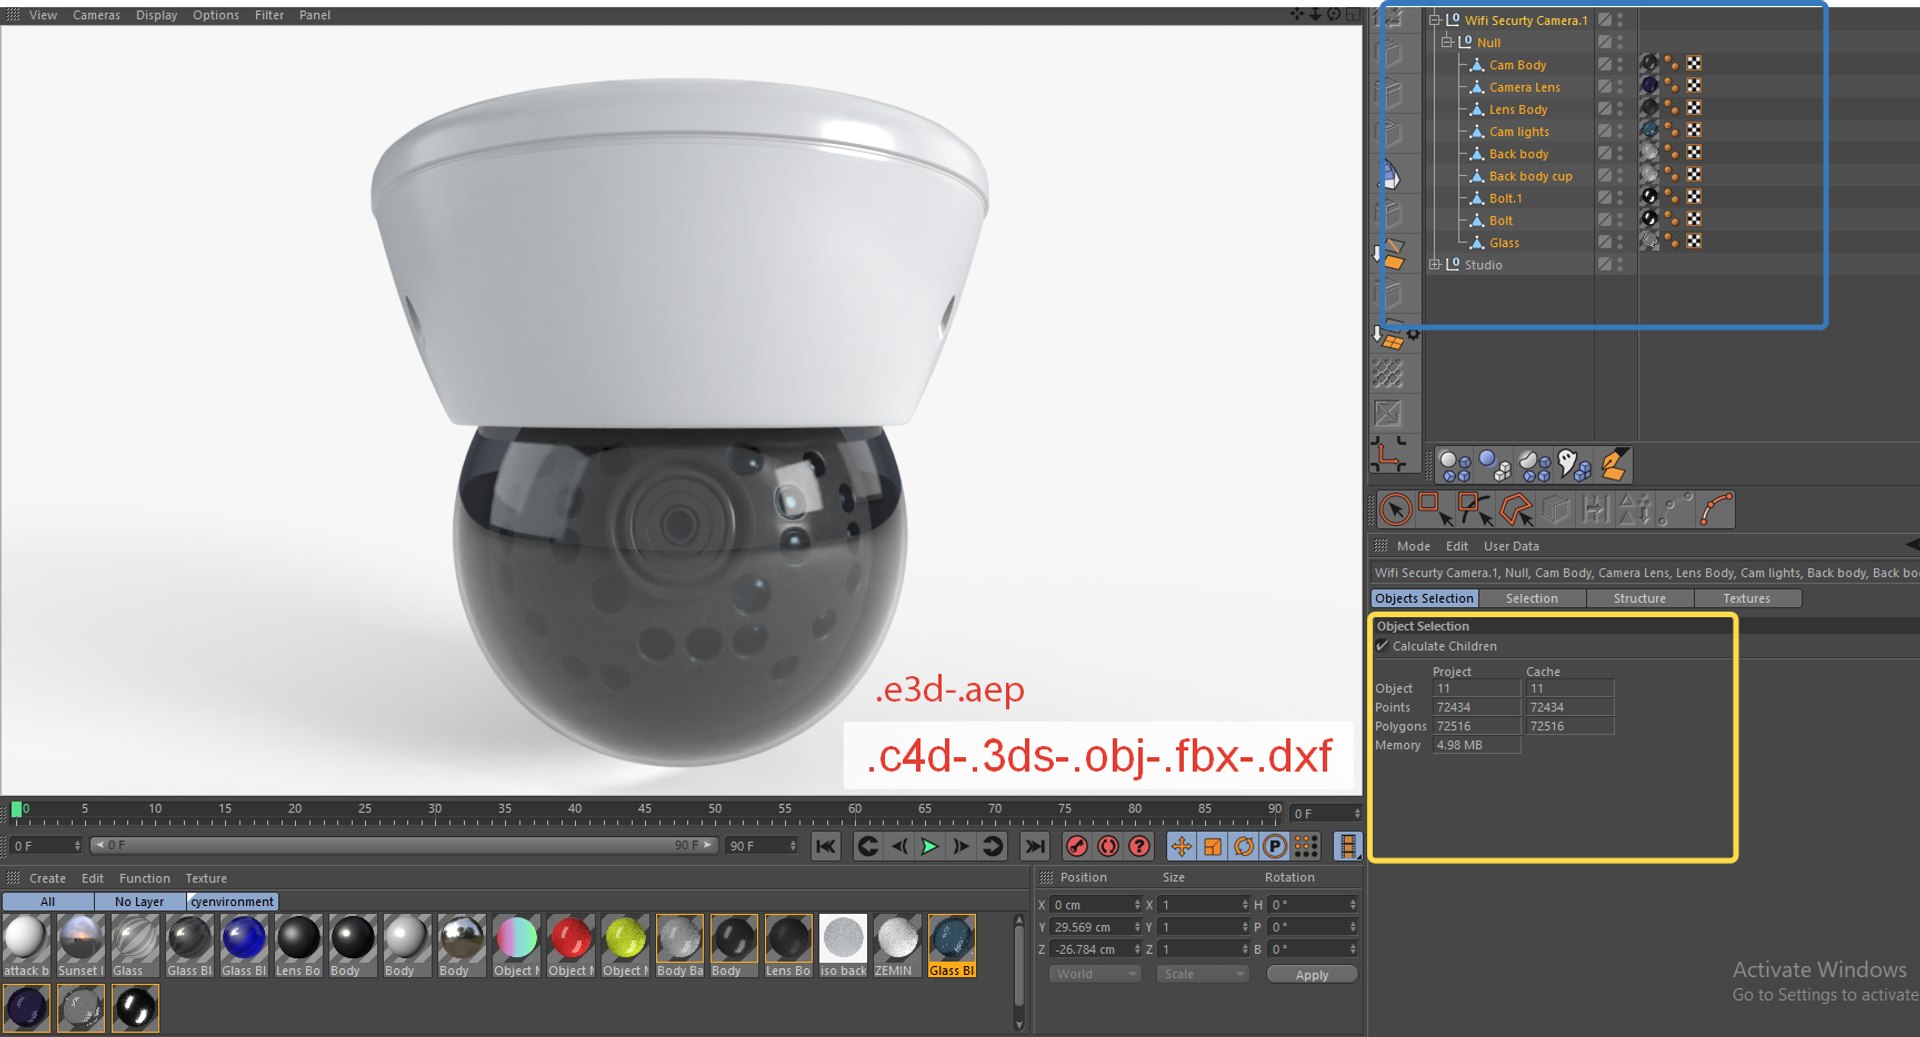This screenshot has height=1037, width=1920.
Task: Select the yellow-green Object material swatch
Action: (x=625, y=946)
